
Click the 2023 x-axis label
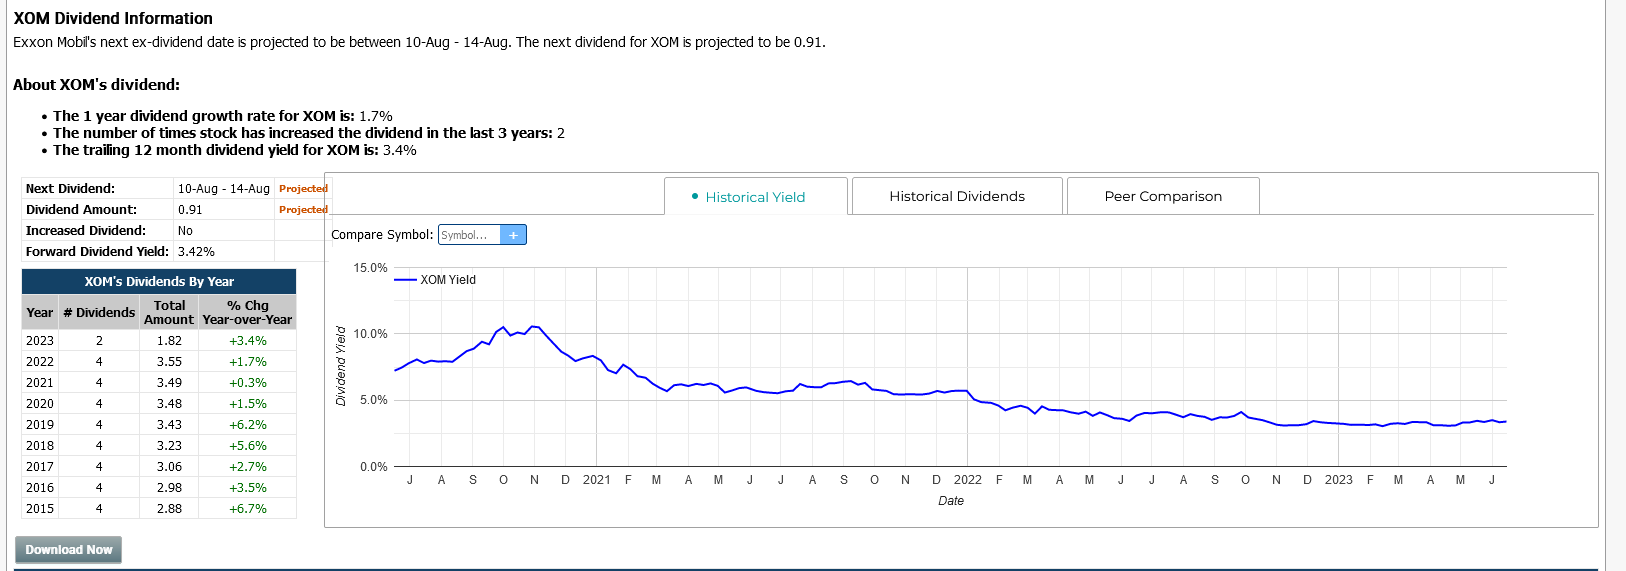[x=1339, y=480]
